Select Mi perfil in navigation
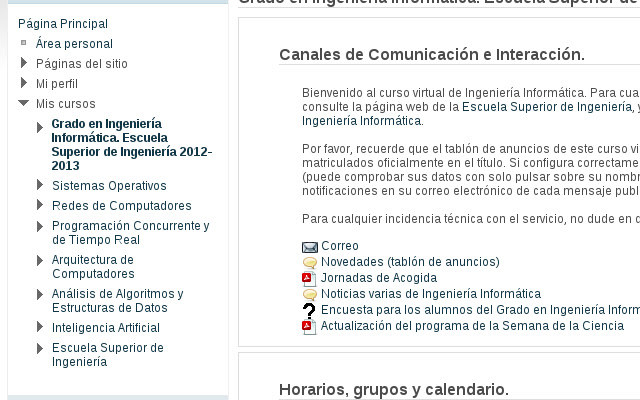 pos(57,84)
